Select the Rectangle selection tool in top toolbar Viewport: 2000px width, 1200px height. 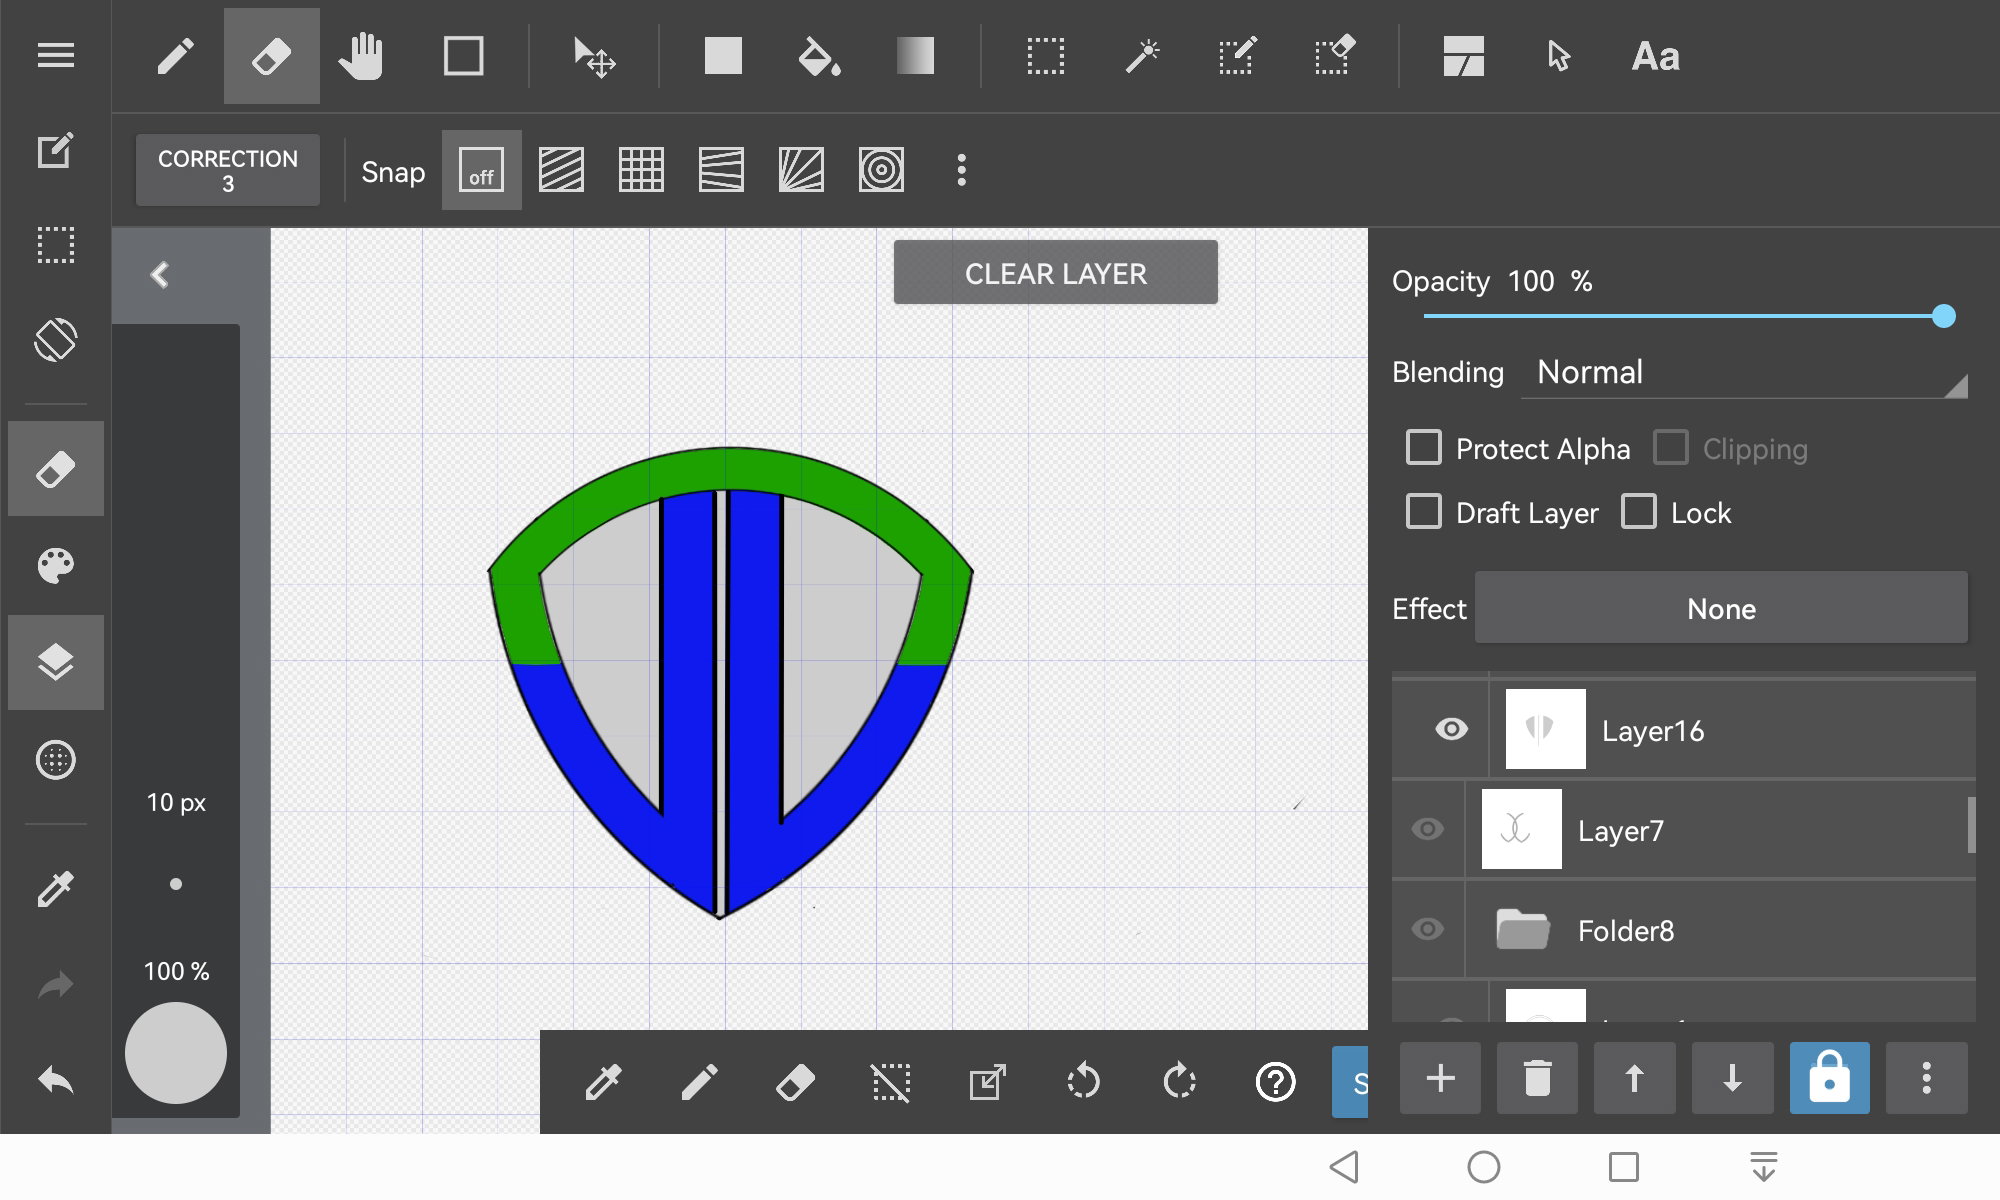pos(1046,56)
